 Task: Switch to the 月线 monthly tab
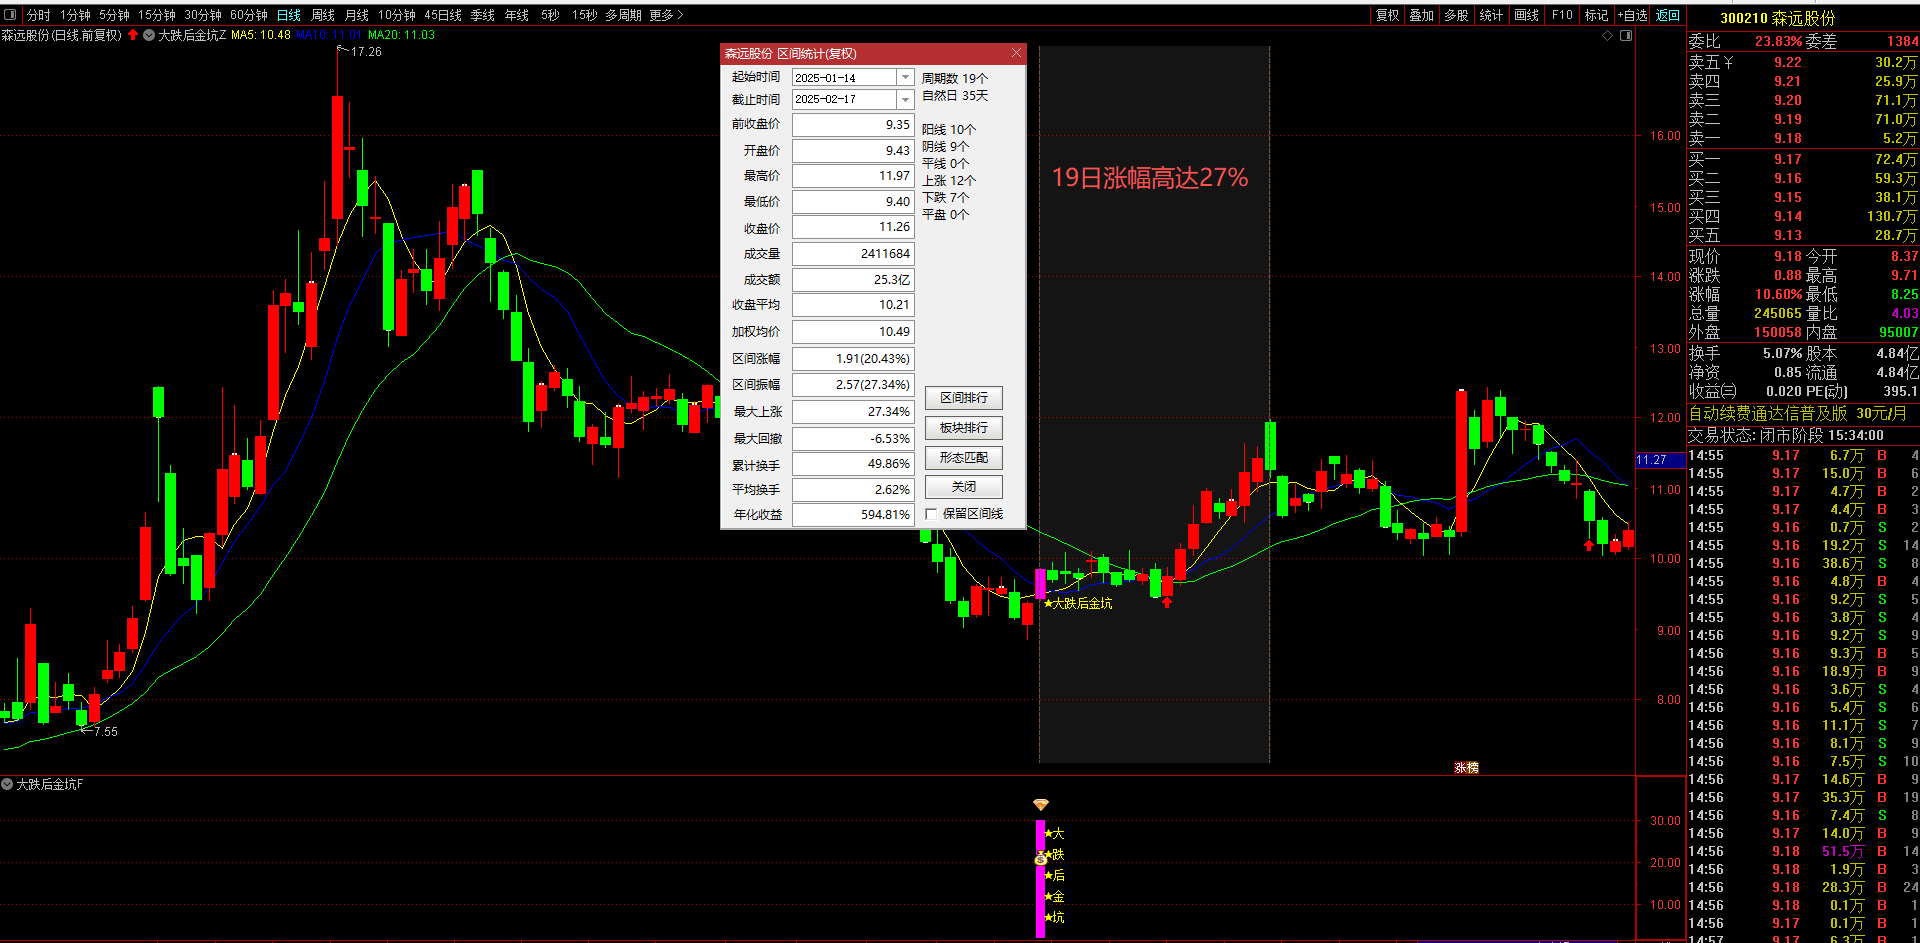[357, 15]
